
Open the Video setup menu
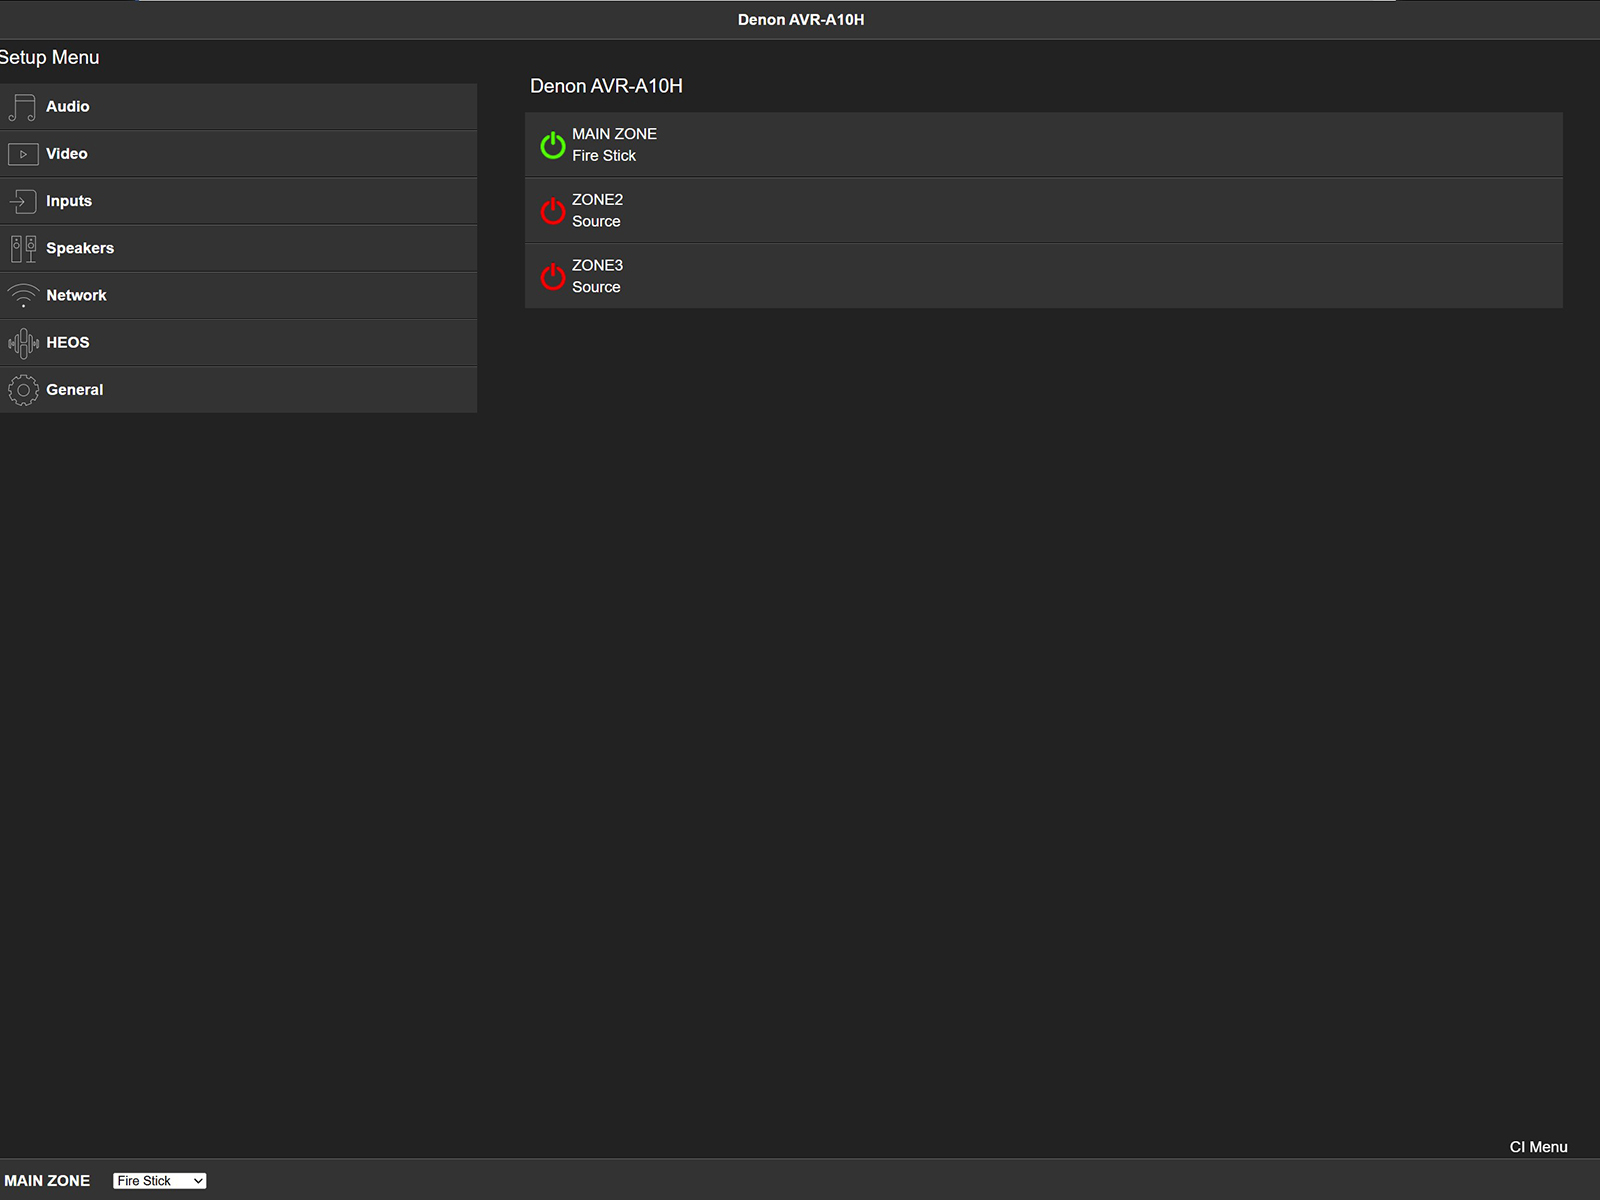238,154
